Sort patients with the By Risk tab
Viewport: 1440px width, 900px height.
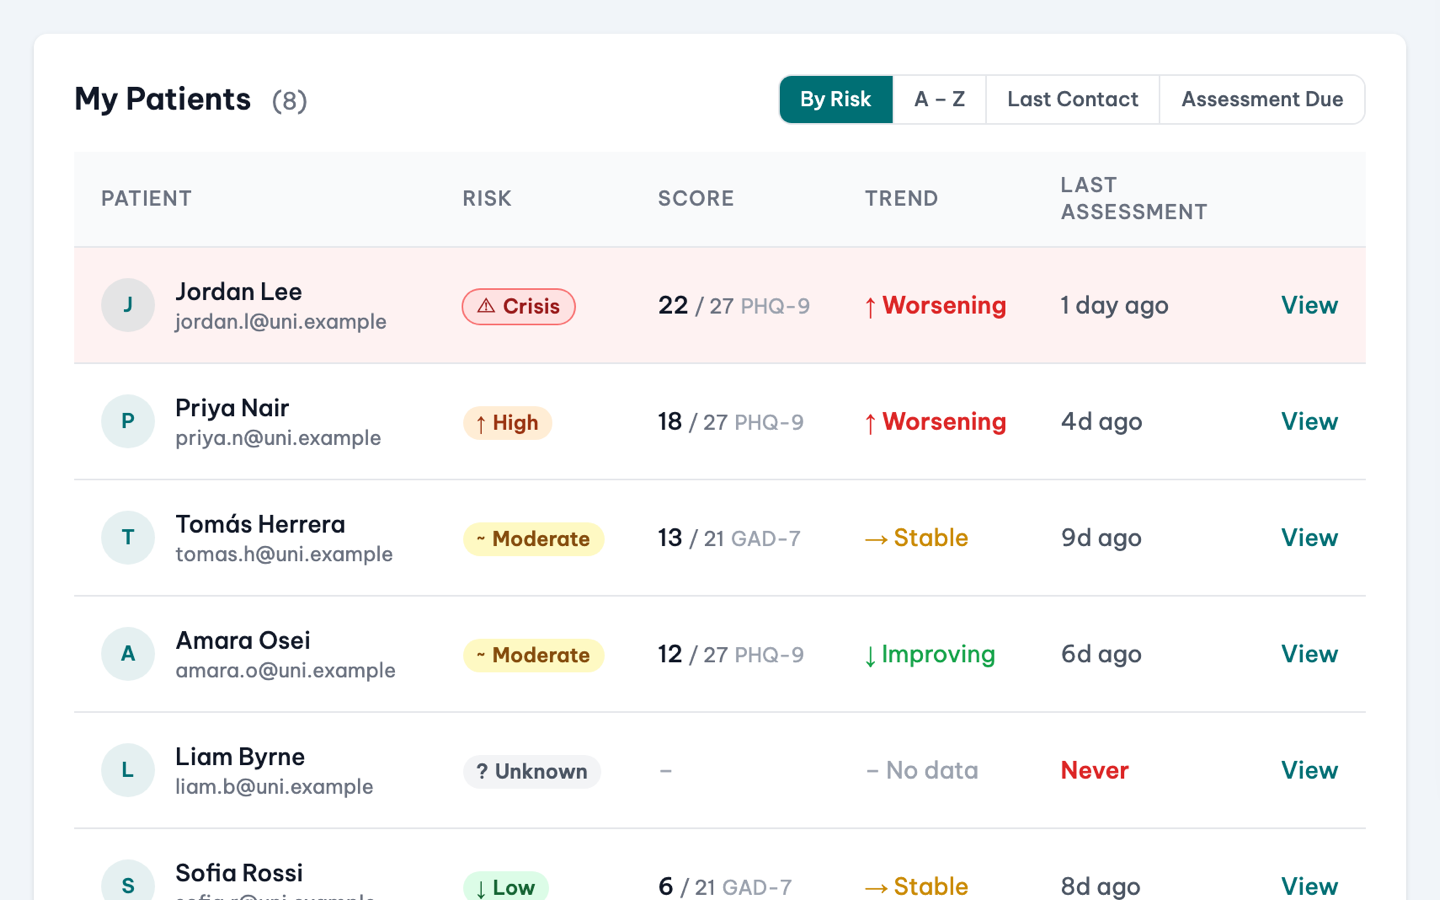836,99
